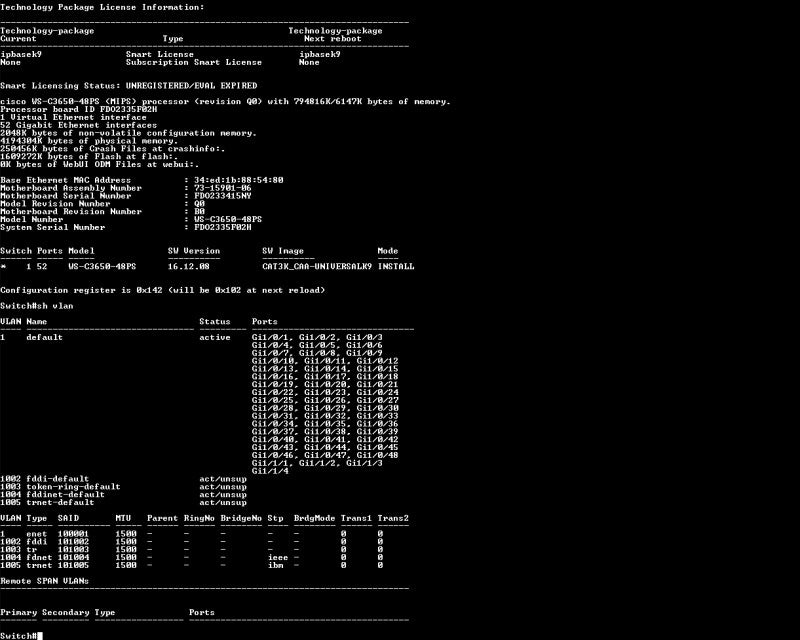
Task: Click the 'Remote SPAN VLANs' heading
Action: coord(44,581)
